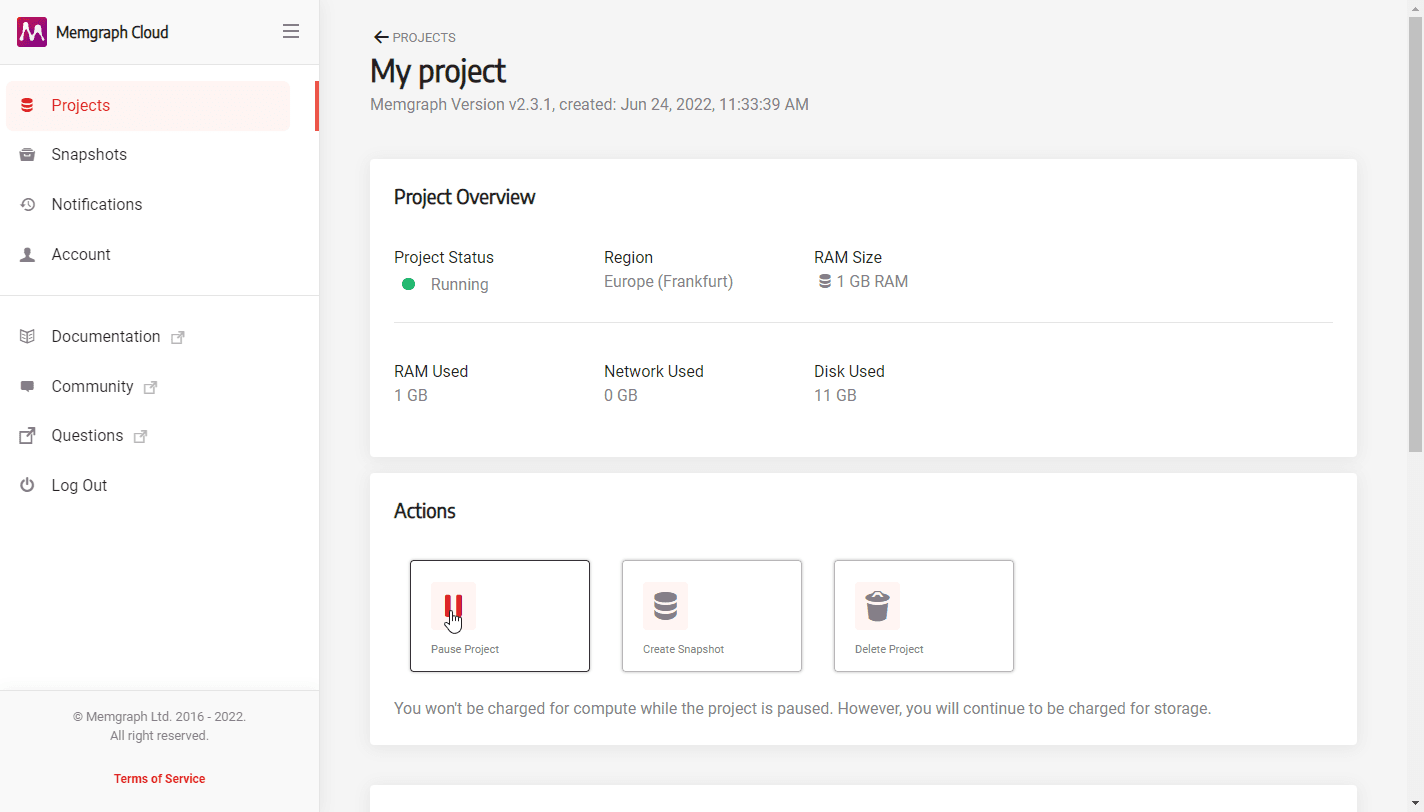Toggle the hamburger sidebar menu
This screenshot has width=1424, height=812.
click(291, 32)
